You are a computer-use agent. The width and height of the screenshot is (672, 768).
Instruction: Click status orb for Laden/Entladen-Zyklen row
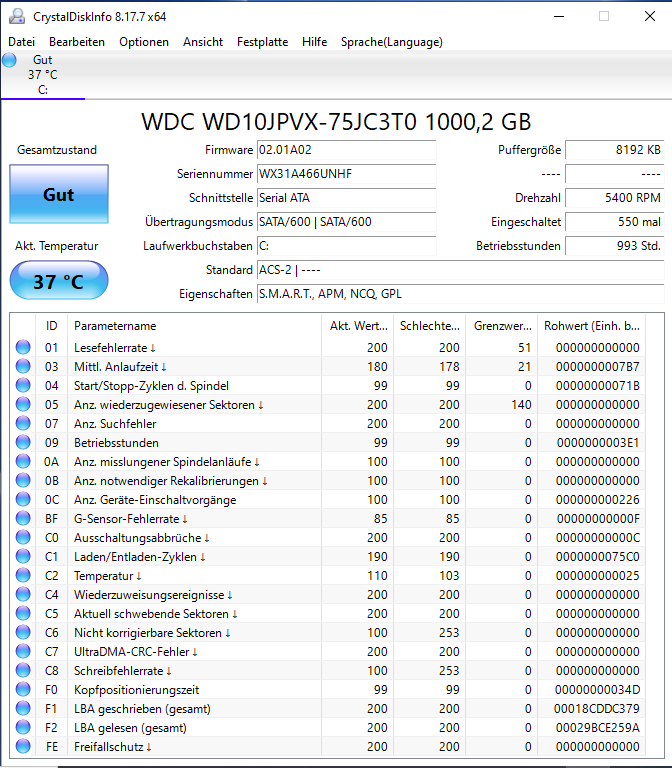pos(23,556)
